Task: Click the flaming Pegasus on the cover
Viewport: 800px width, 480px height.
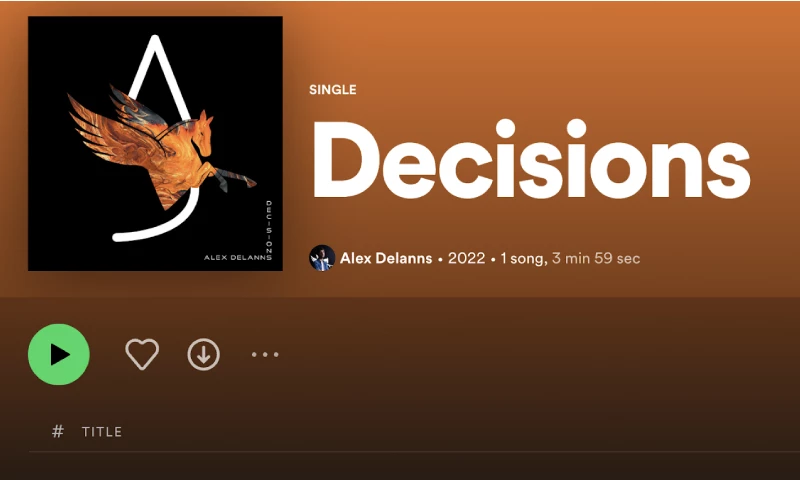Action: pos(162,148)
